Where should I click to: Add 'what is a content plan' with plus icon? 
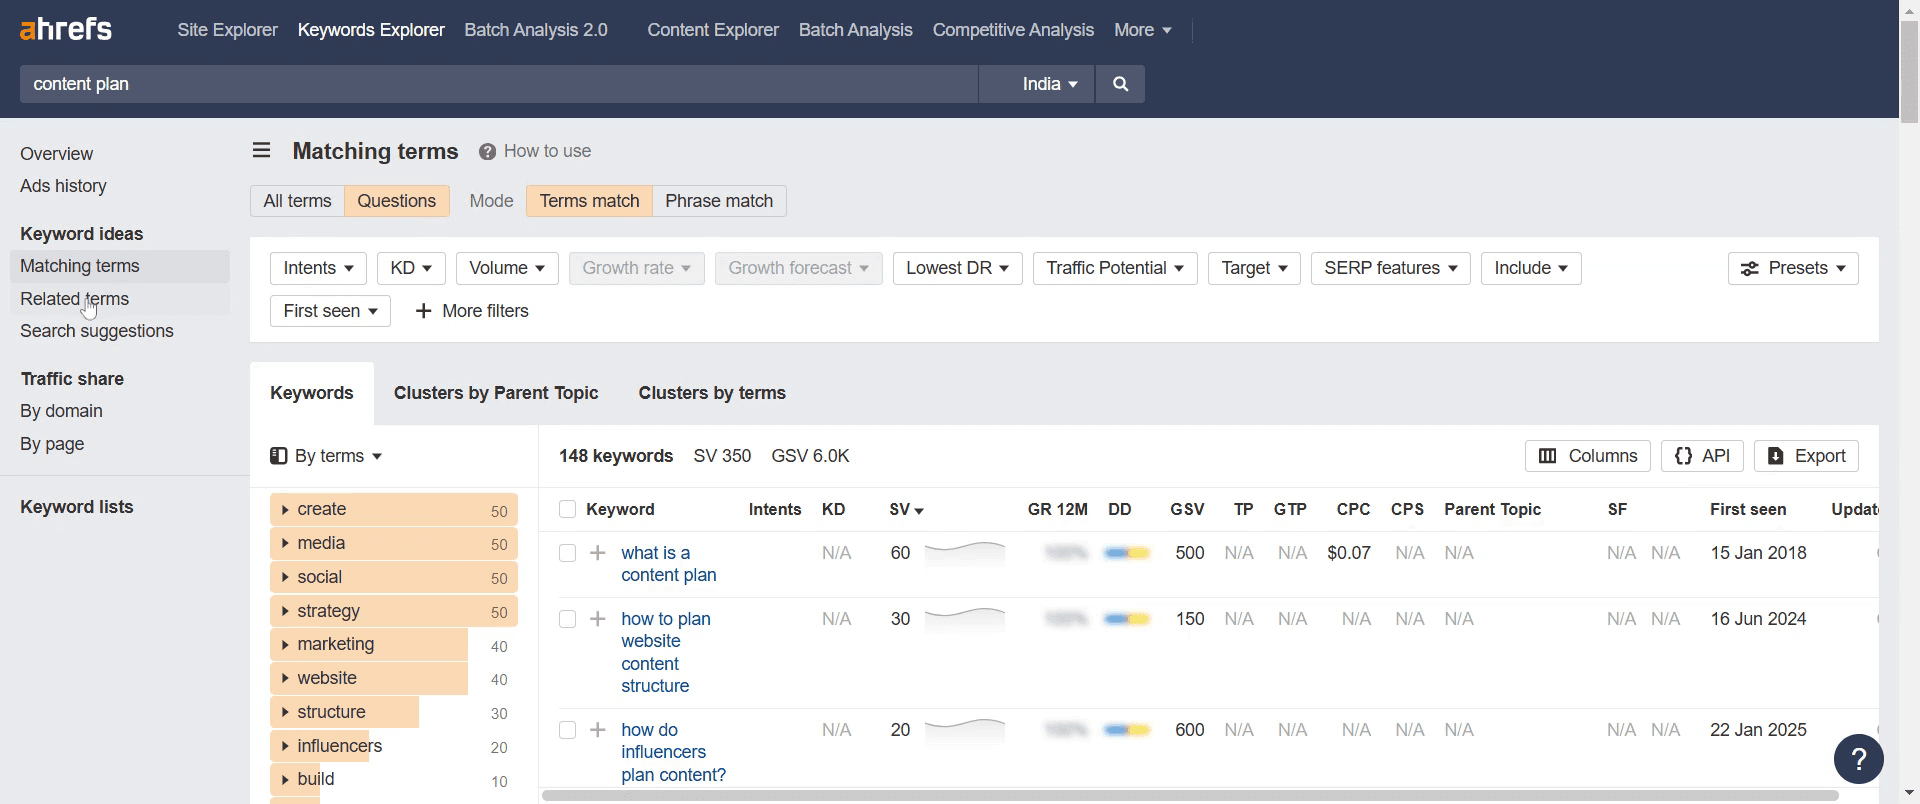[x=598, y=553]
